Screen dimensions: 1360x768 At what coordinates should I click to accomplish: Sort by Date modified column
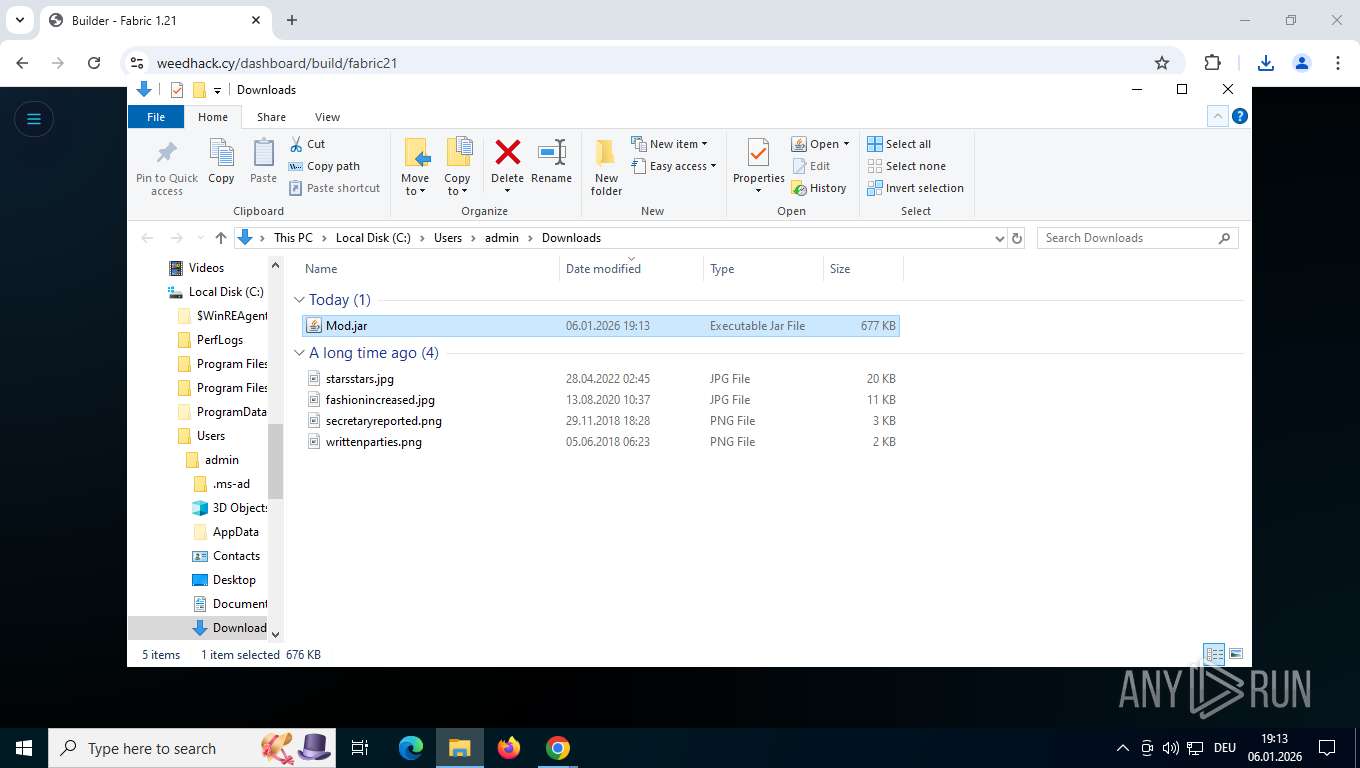[631, 269]
